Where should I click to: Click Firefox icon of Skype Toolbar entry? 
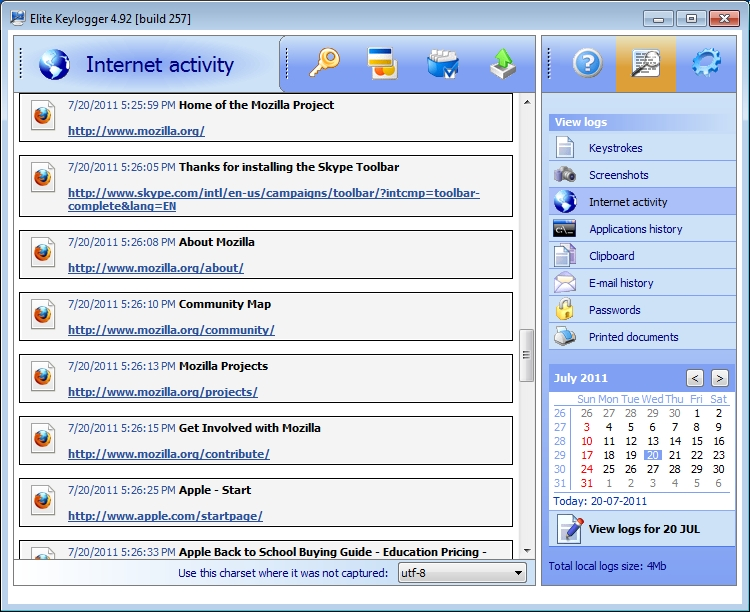pyautogui.click(x=43, y=177)
